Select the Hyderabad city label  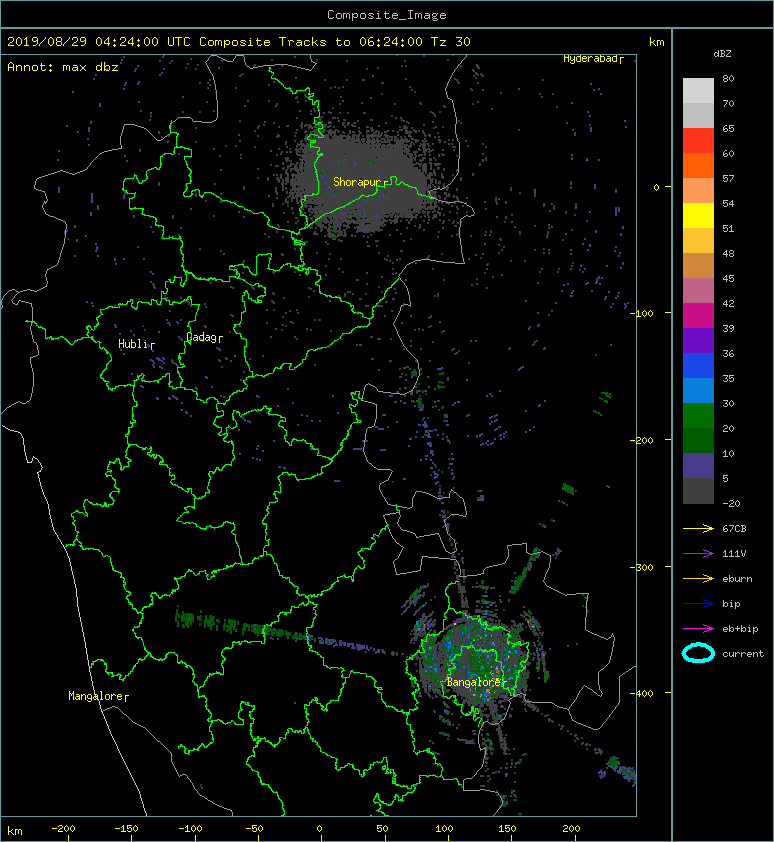[x=593, y=59]
